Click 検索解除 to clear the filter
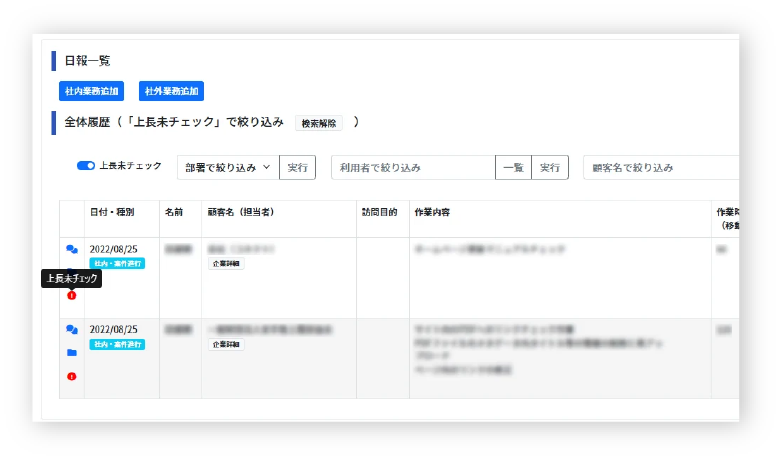The height and width of the screenshot is (462, 780). coord(320,124)
